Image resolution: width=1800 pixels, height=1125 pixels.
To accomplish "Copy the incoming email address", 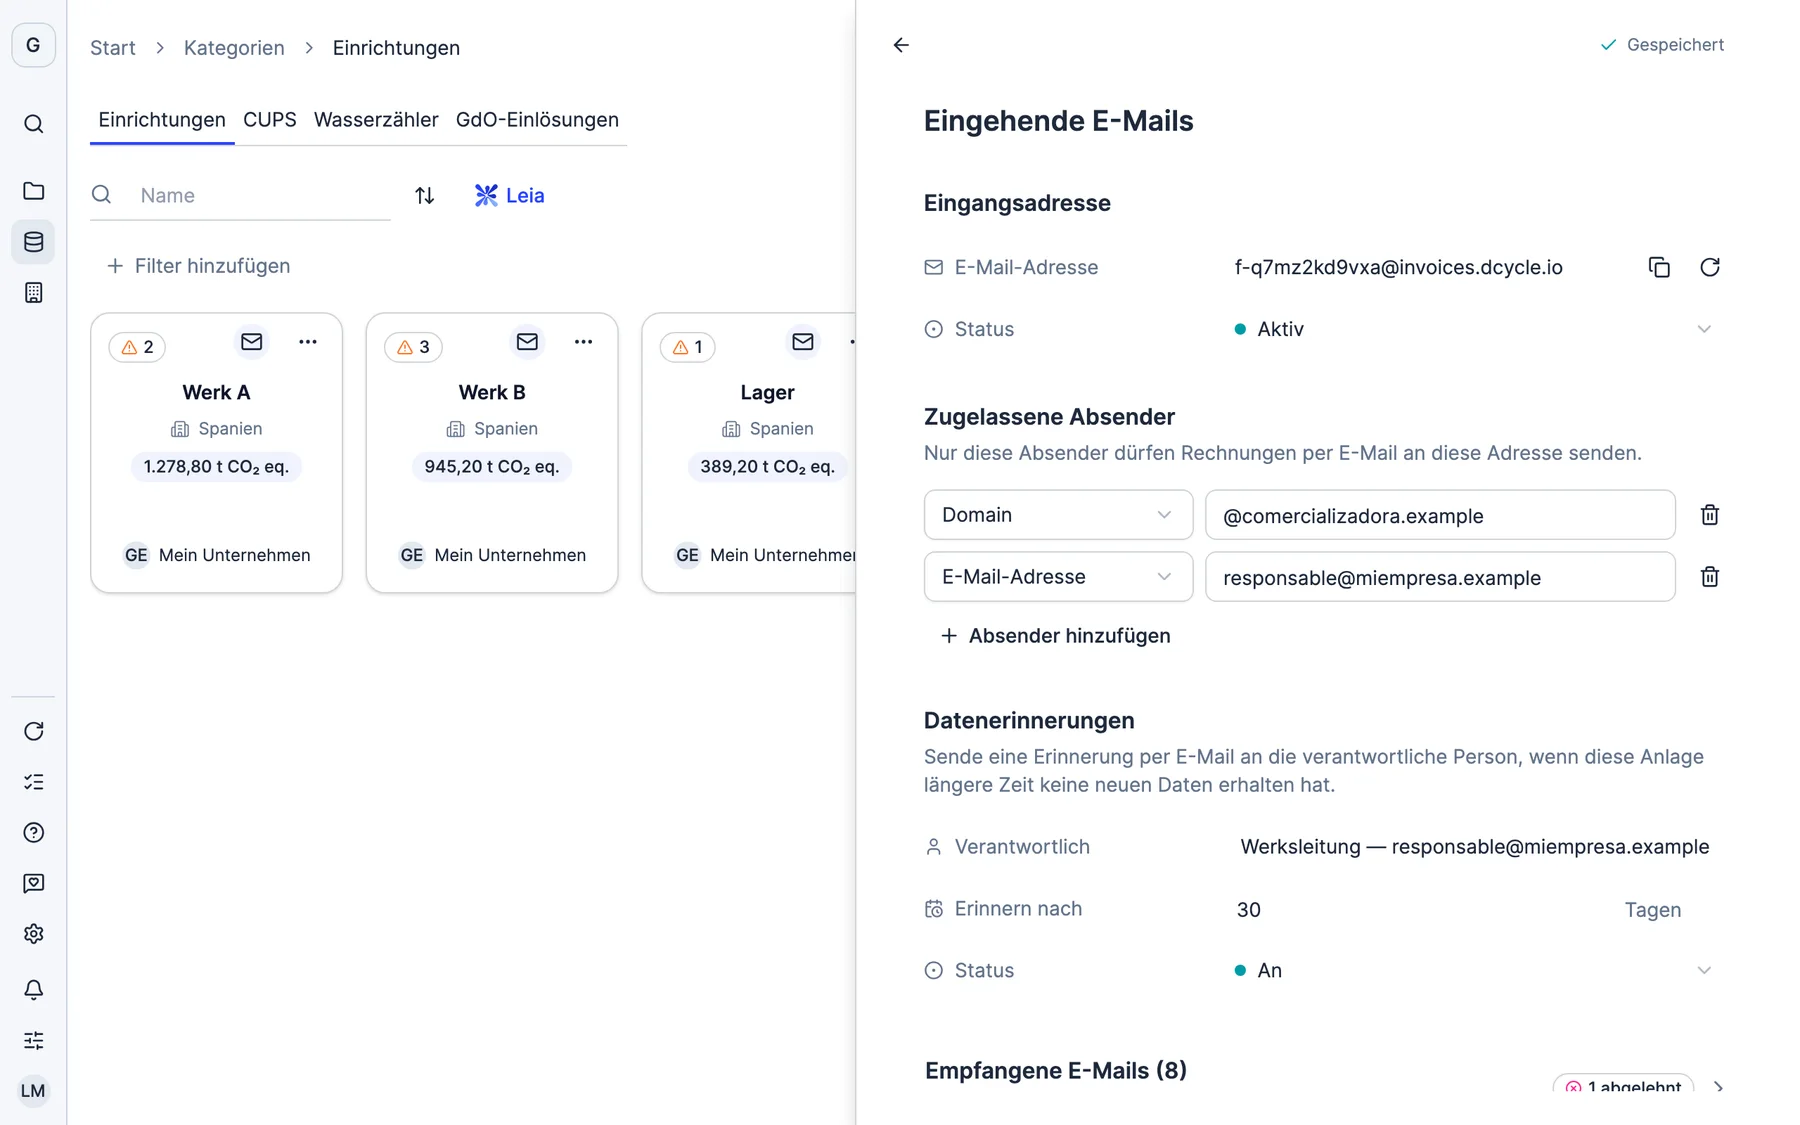I will tap(1659, 267).
